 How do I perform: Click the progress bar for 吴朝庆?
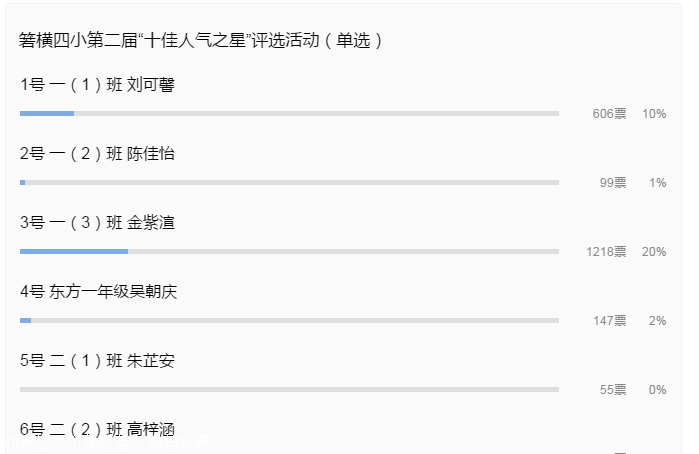click(289, 321)
